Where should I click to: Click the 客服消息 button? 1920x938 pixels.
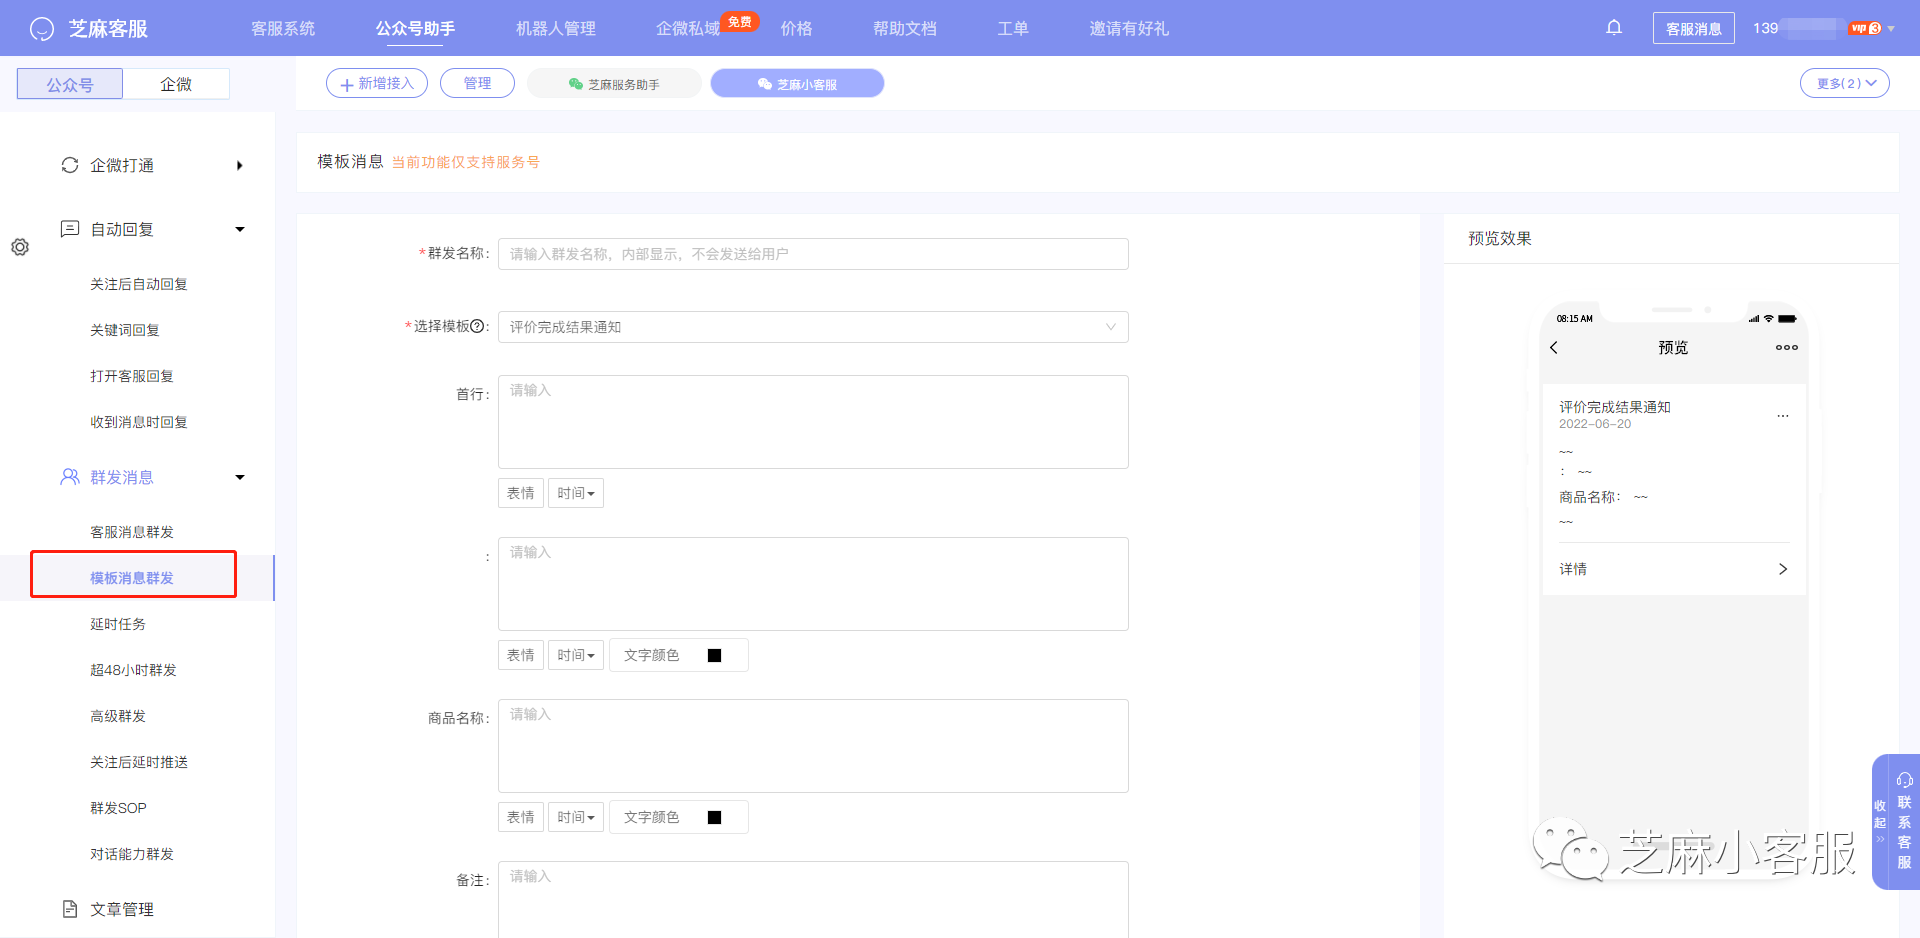1694,28
